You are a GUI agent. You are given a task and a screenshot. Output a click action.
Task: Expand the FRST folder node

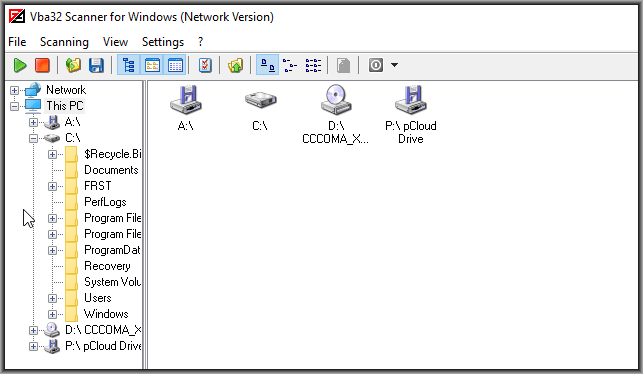(x=52, y=186)
